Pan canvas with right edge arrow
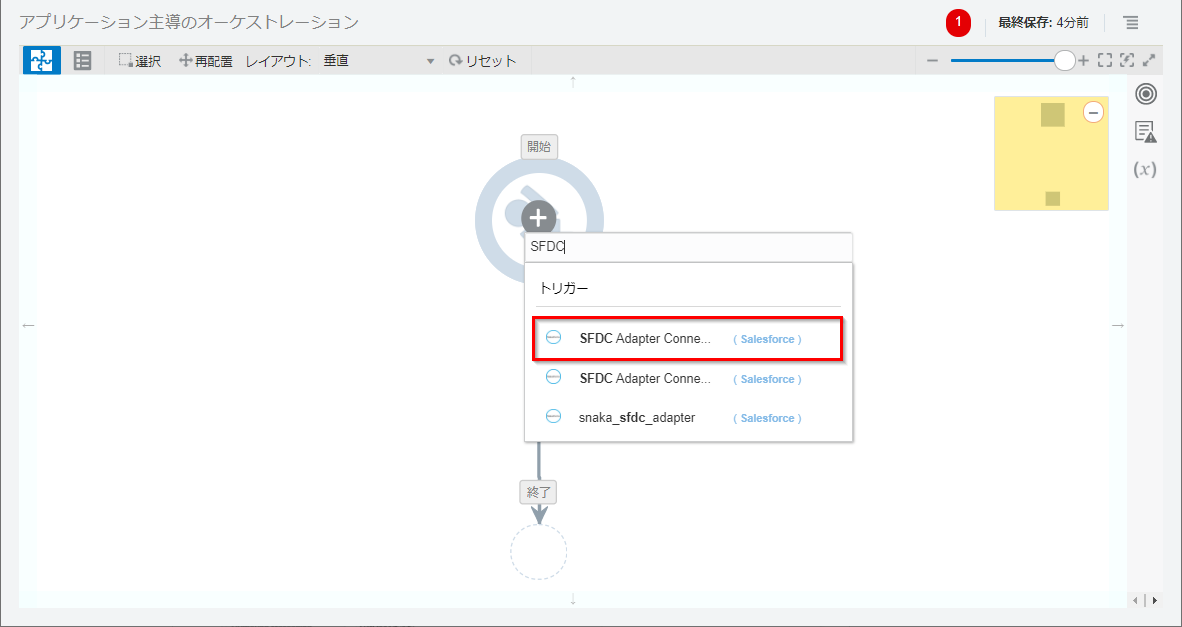The image size is (1182, 627). (x=1118, y=325)
